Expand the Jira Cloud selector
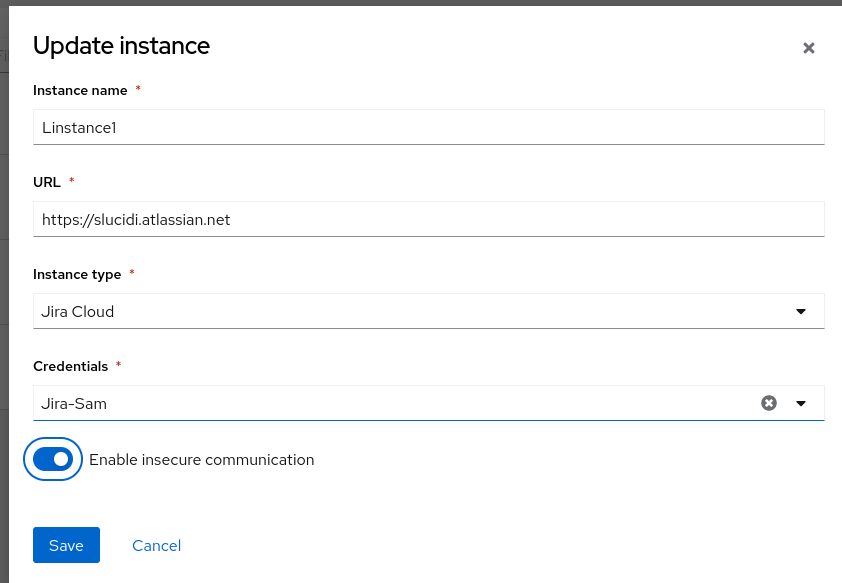The height and width of the screenshot is (583, 842). point(800,311)
